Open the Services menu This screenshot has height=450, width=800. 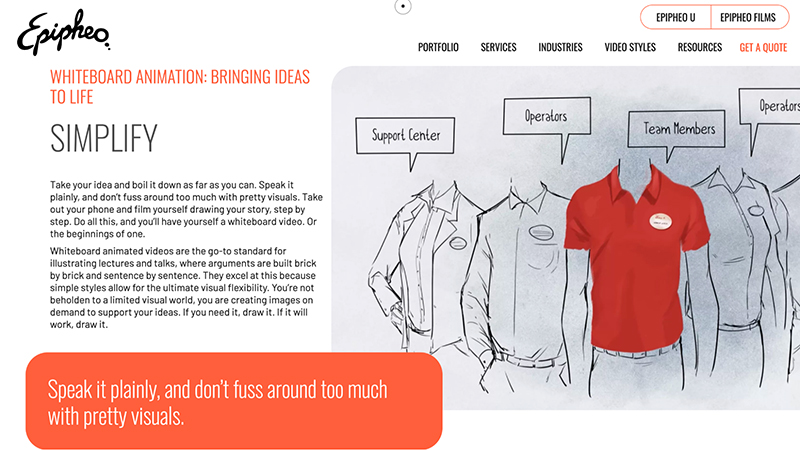(498, 47)
